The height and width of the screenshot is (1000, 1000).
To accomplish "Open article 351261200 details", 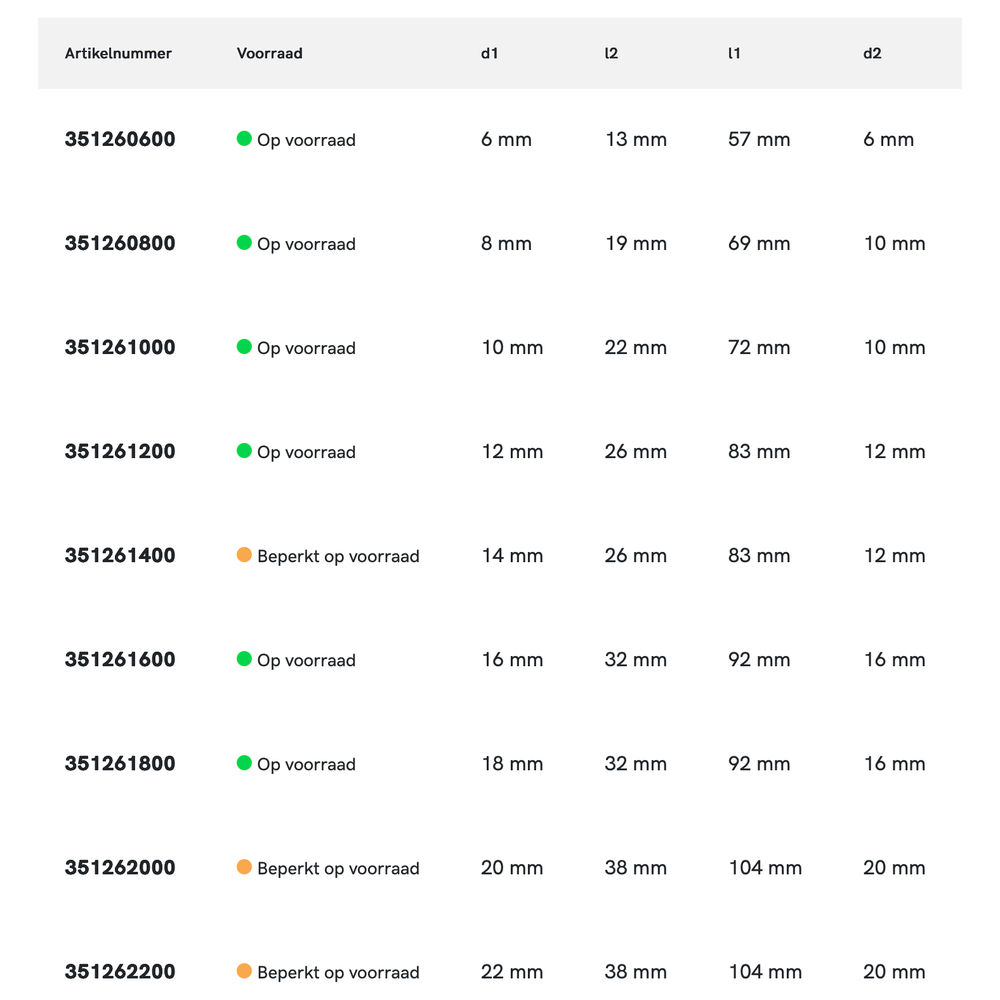I will click(120, 452).
